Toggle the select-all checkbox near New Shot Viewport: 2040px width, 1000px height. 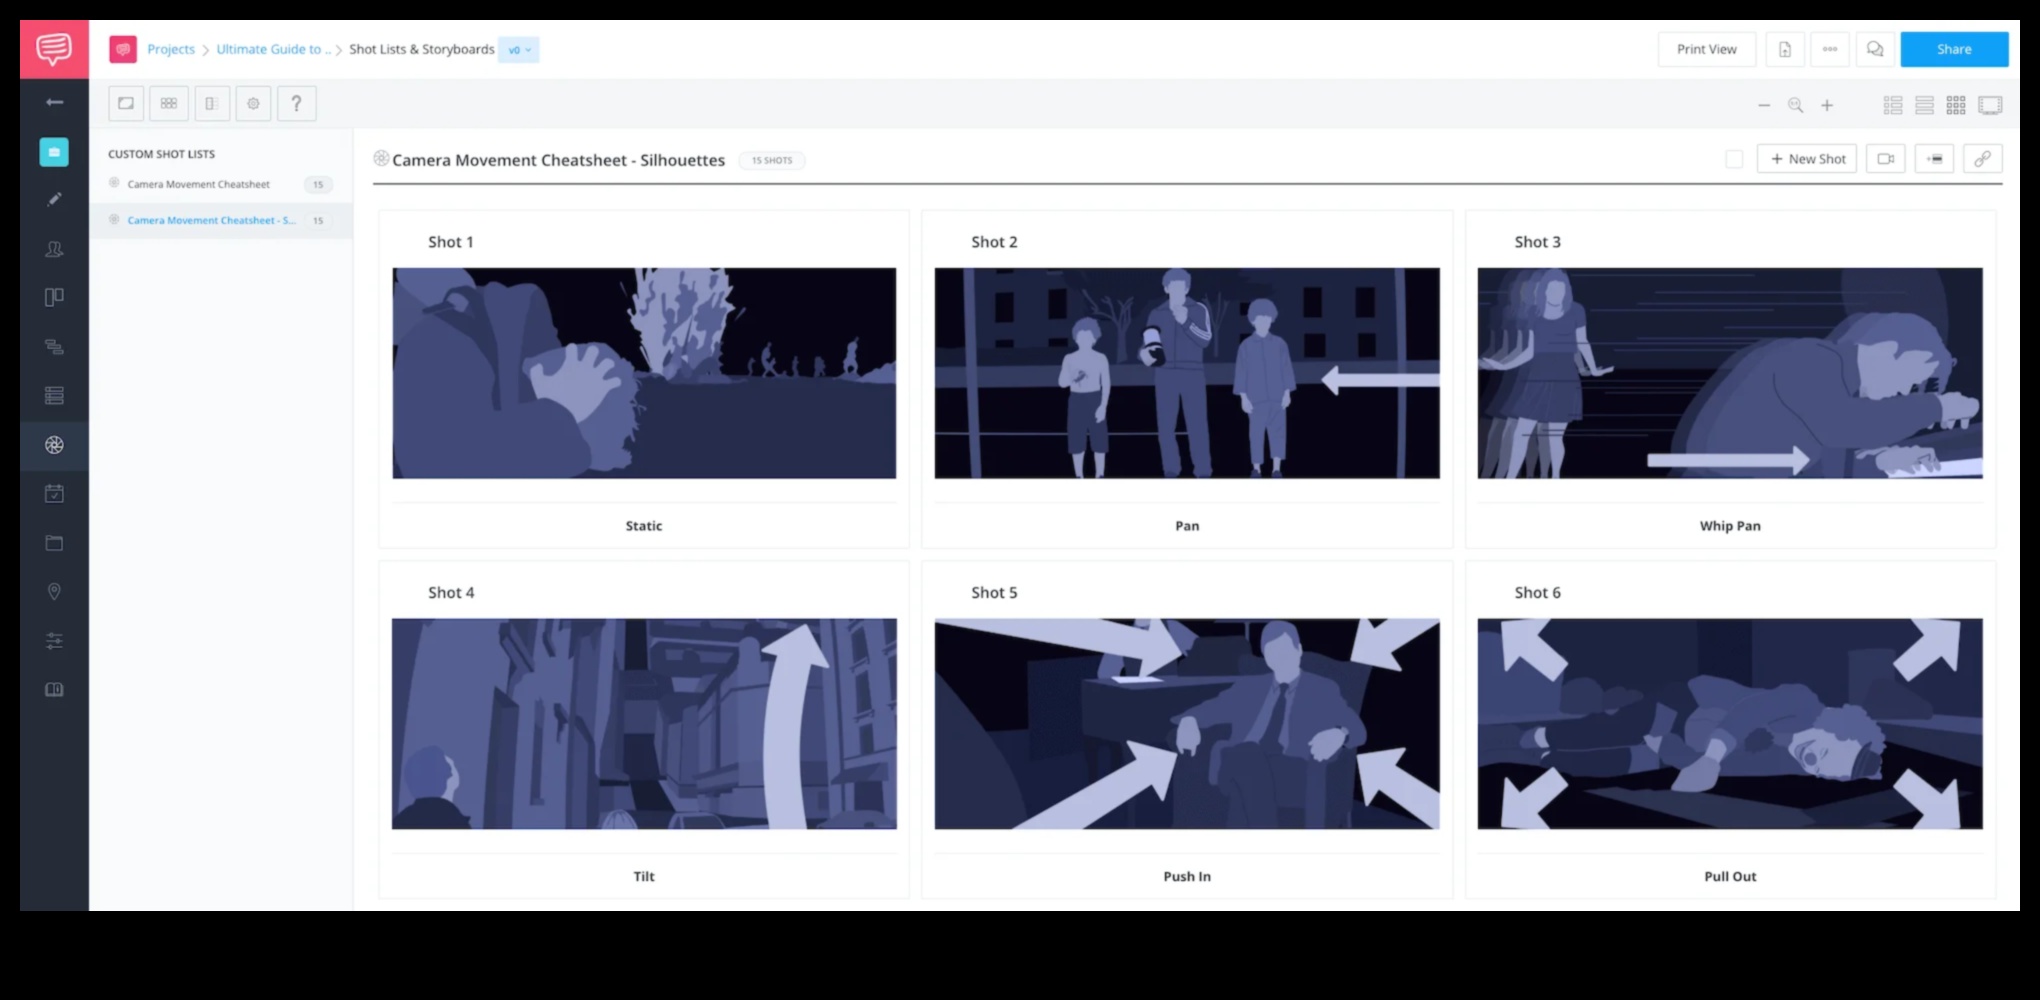click(1734, 159)
